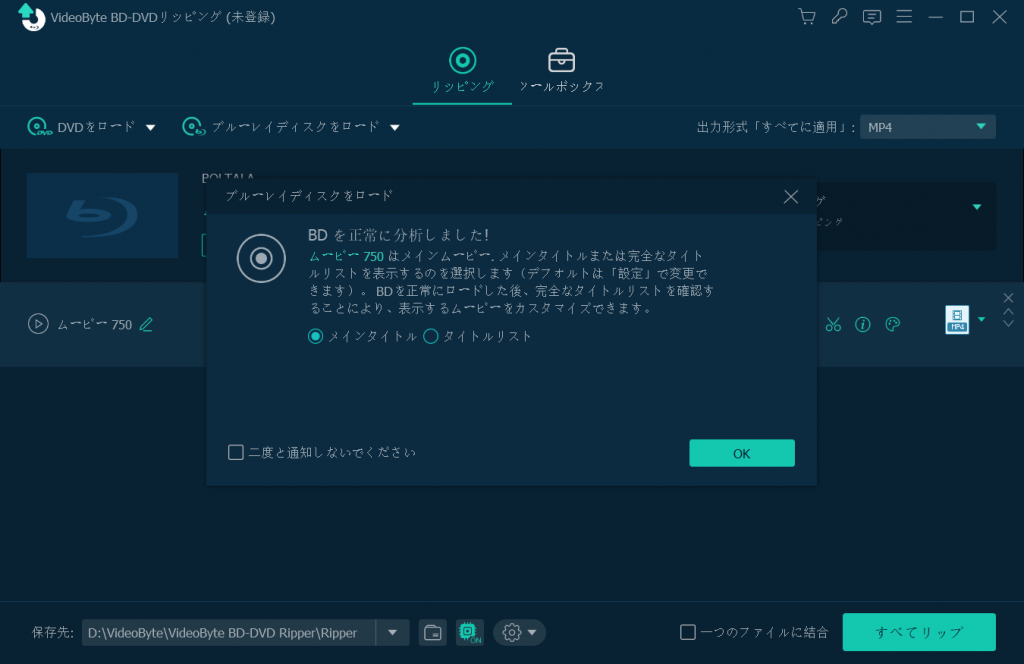Open the save destination path dropdown

[392, 632]
